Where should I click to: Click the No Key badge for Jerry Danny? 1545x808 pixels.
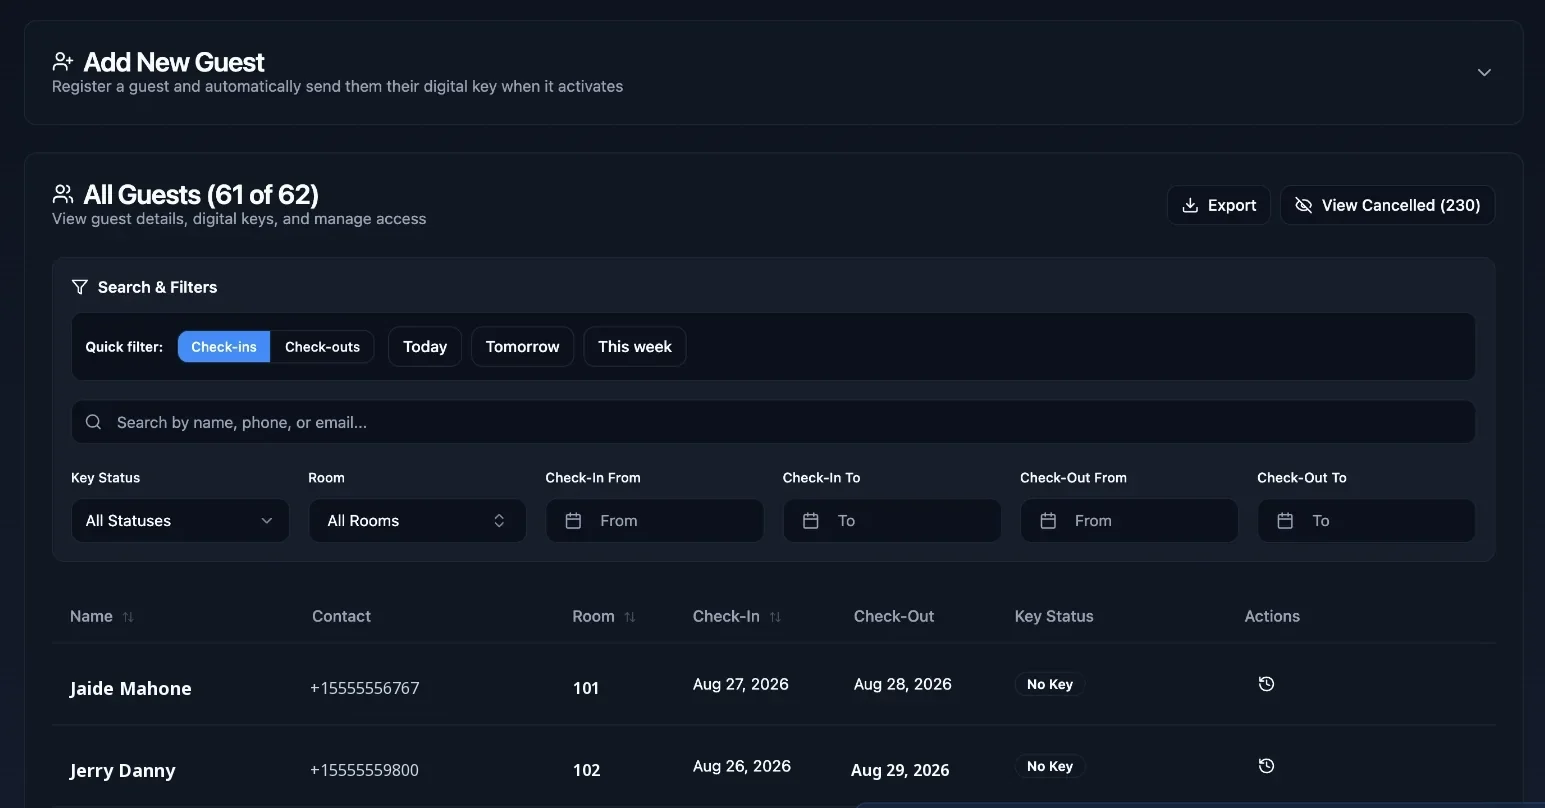[1050, 766]
